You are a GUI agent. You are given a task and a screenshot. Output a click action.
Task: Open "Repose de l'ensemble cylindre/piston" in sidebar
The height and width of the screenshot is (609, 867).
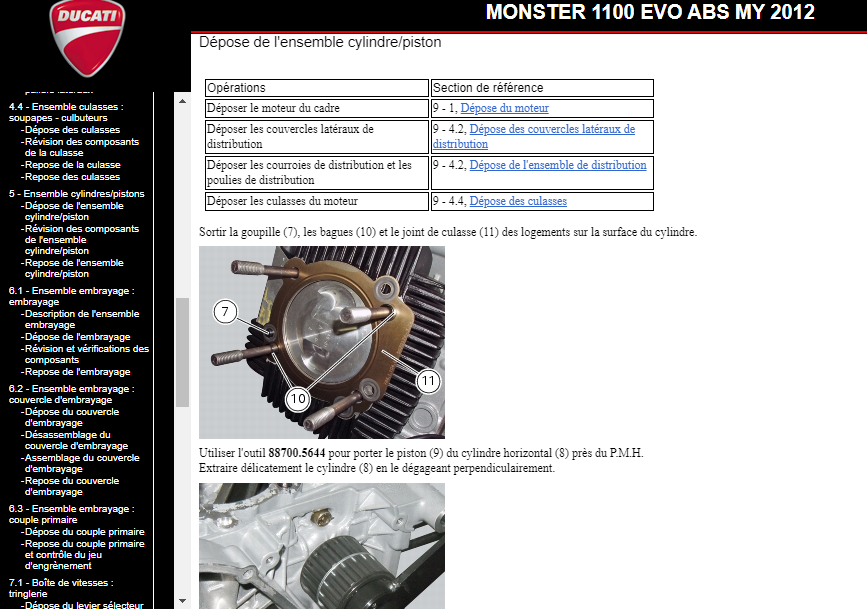73,268
